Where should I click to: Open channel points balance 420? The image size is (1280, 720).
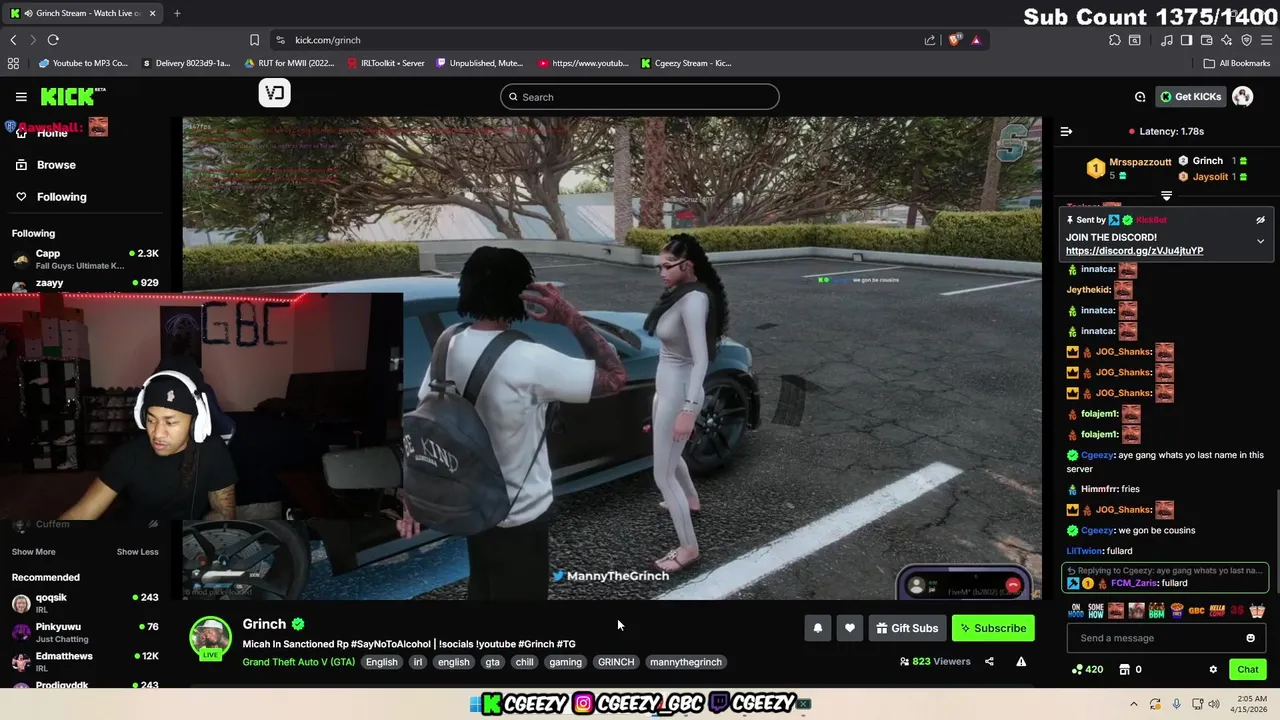tap(1087, 669)
